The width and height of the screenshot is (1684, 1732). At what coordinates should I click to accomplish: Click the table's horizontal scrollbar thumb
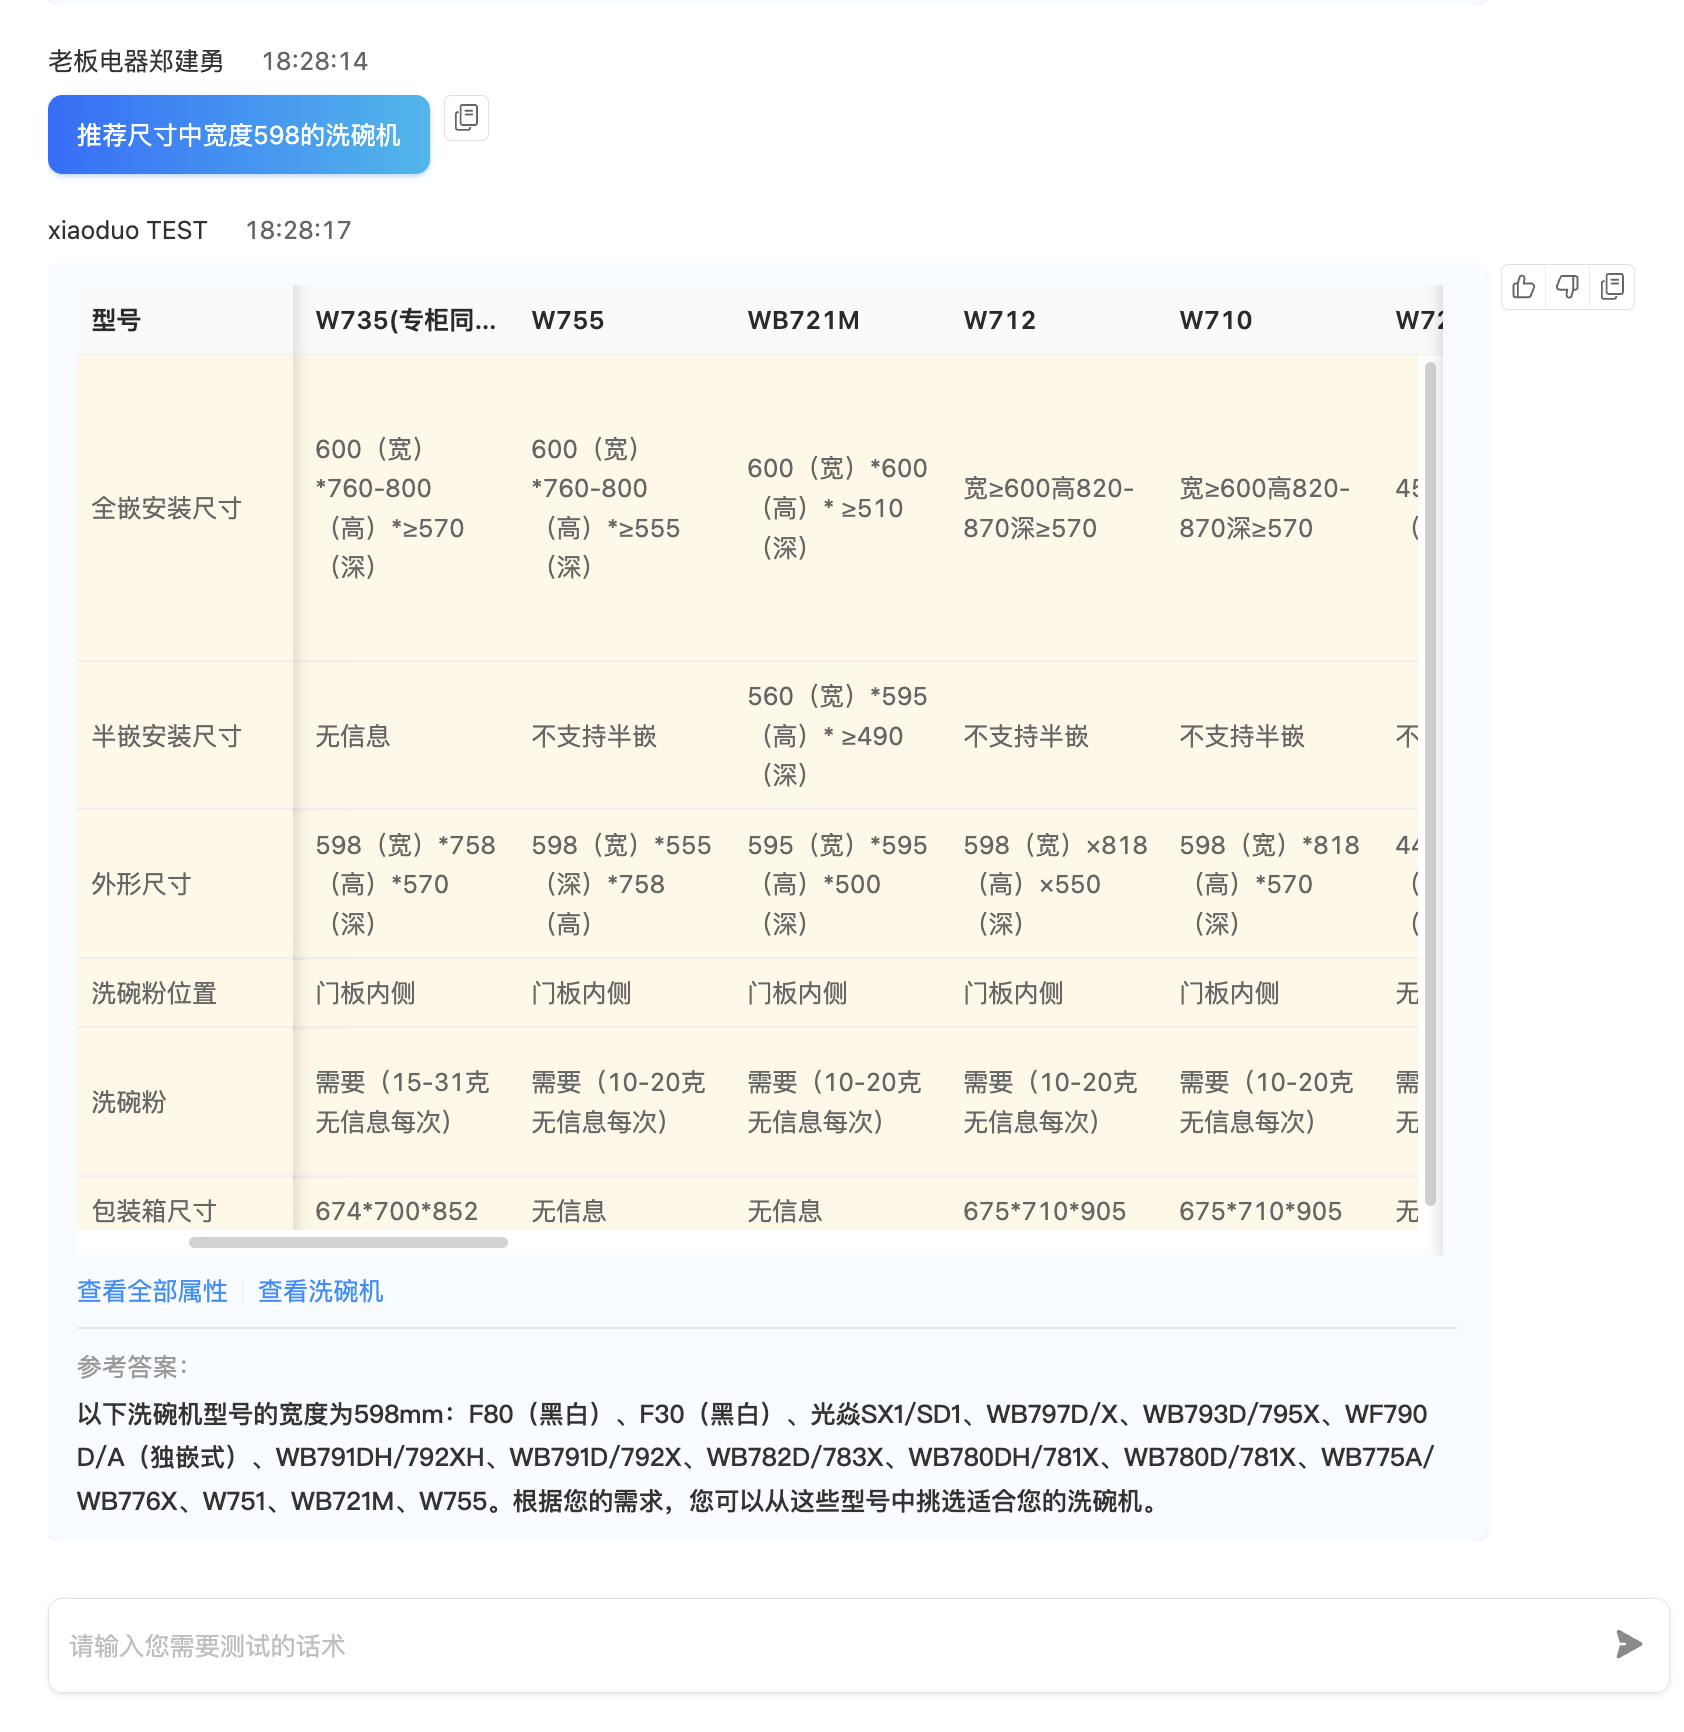(x=348, y=1242)
